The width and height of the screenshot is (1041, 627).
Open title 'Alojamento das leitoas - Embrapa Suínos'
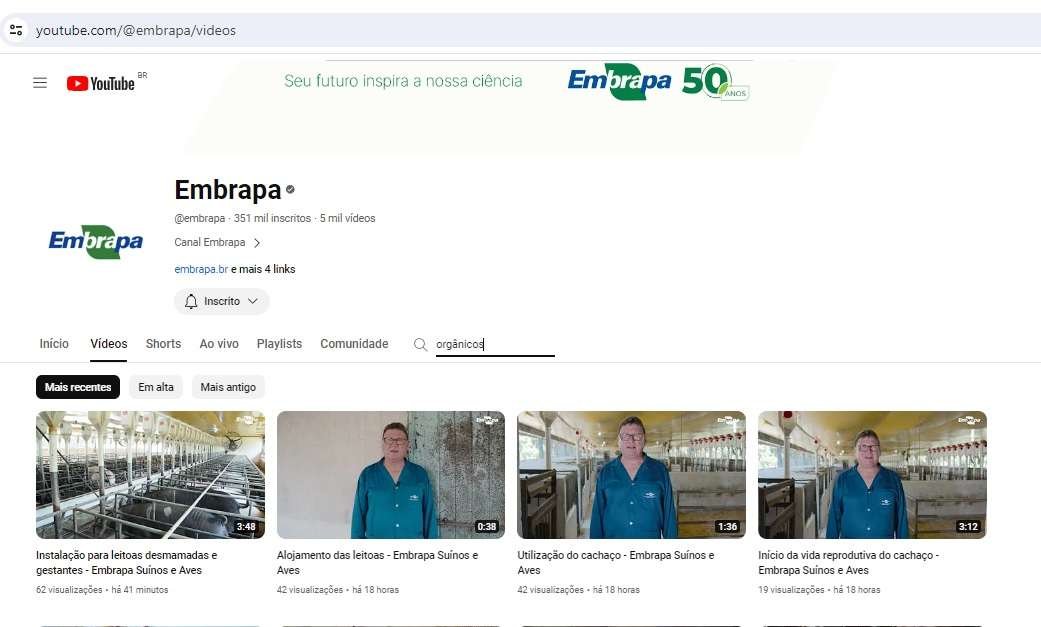coord(378,563)
